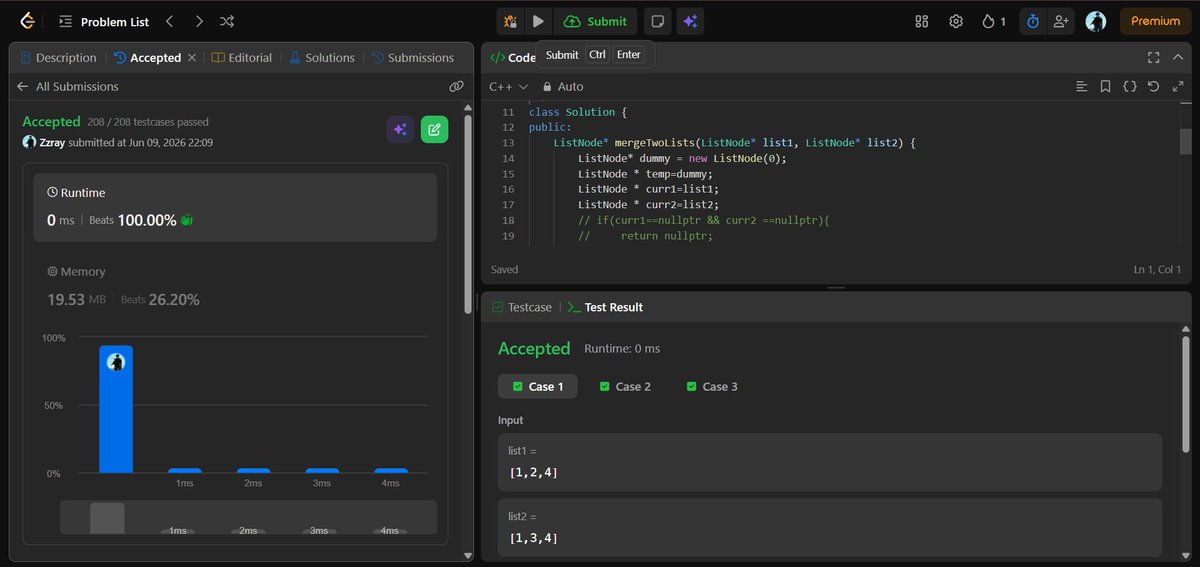The image size is (1200, 567).
Task: Click the mergeTwoLists function line
Action: pos(734,143)
